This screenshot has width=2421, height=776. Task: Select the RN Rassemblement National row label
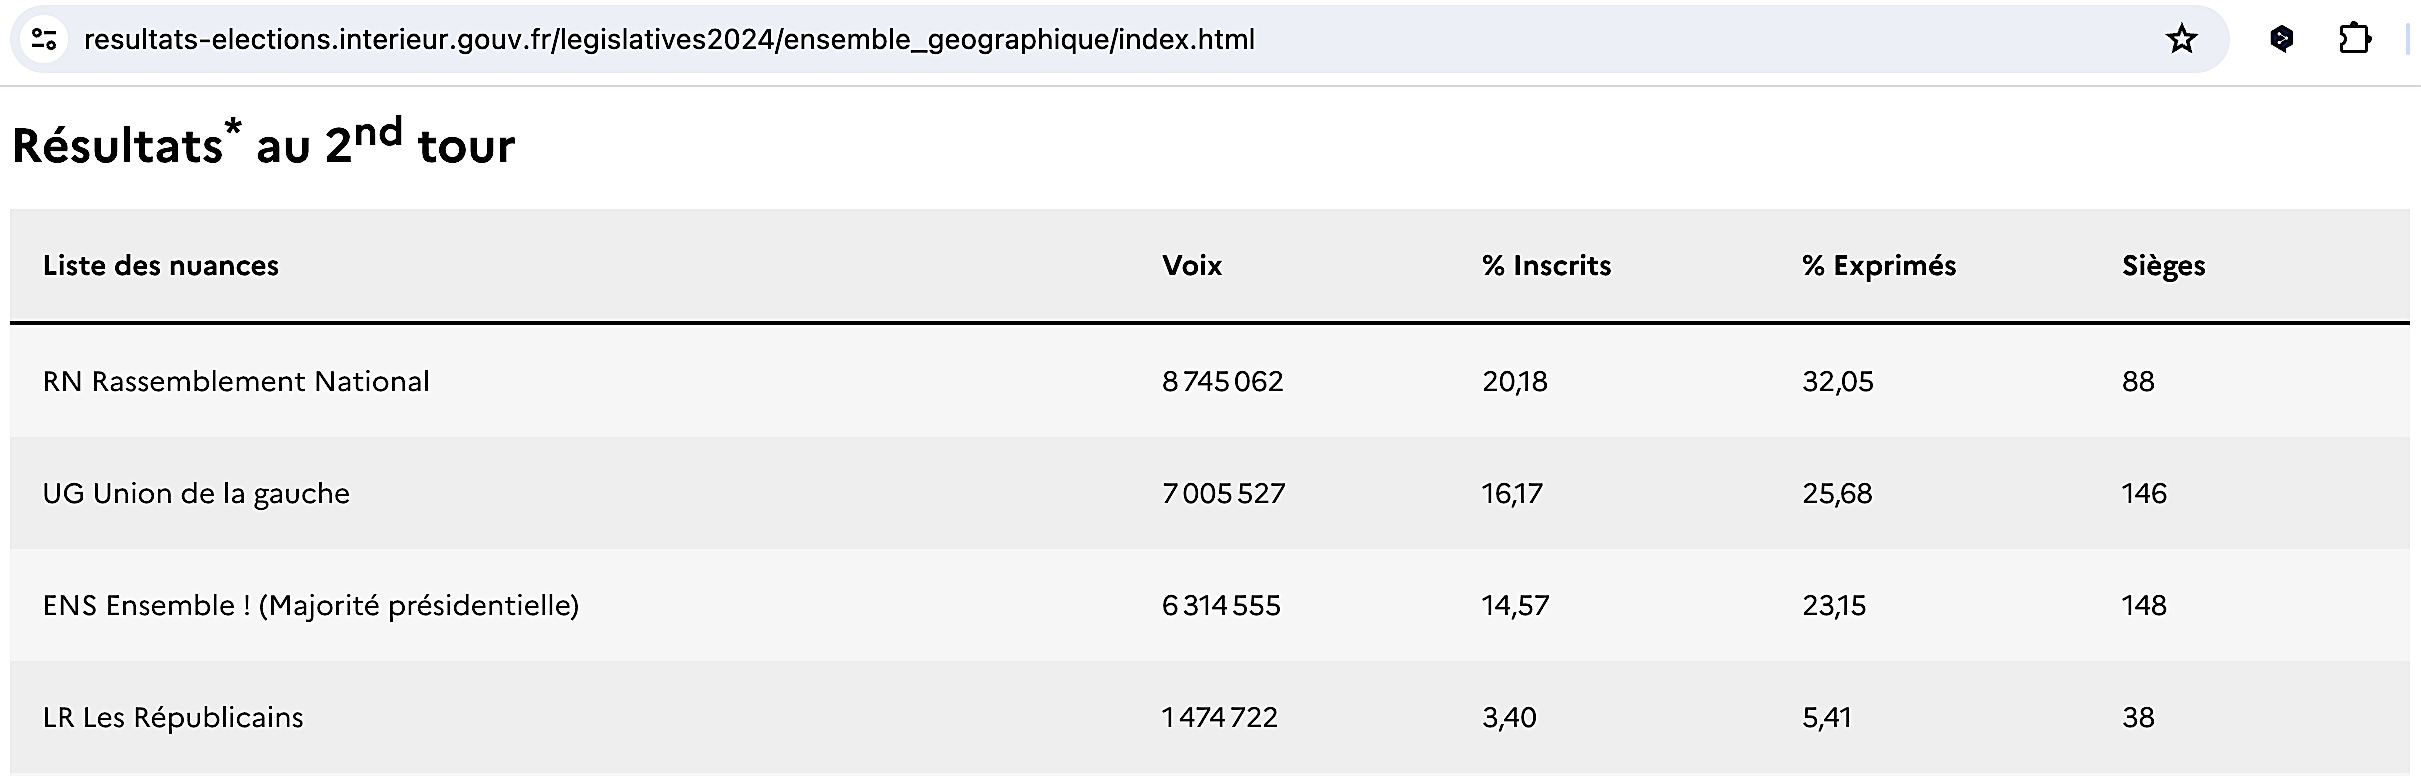[x=236, y=381]
